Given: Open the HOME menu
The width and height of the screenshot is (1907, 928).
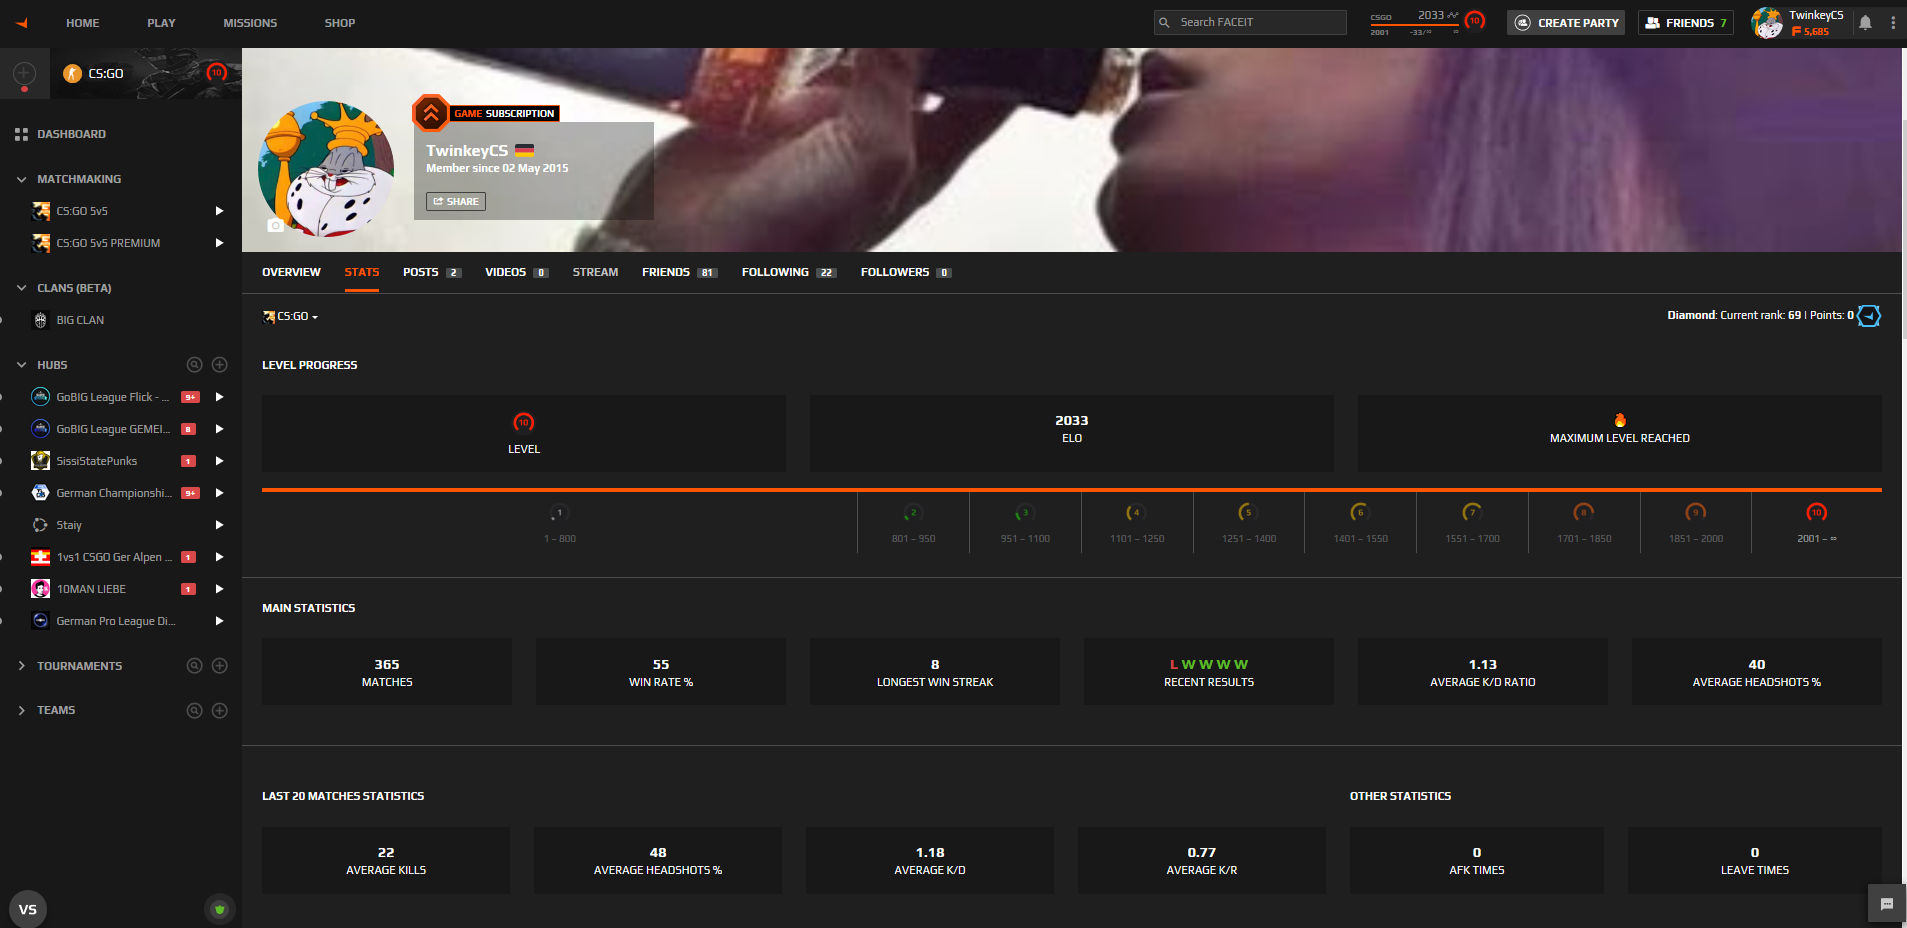Looking at the screenshot, I should coord(83,23).
